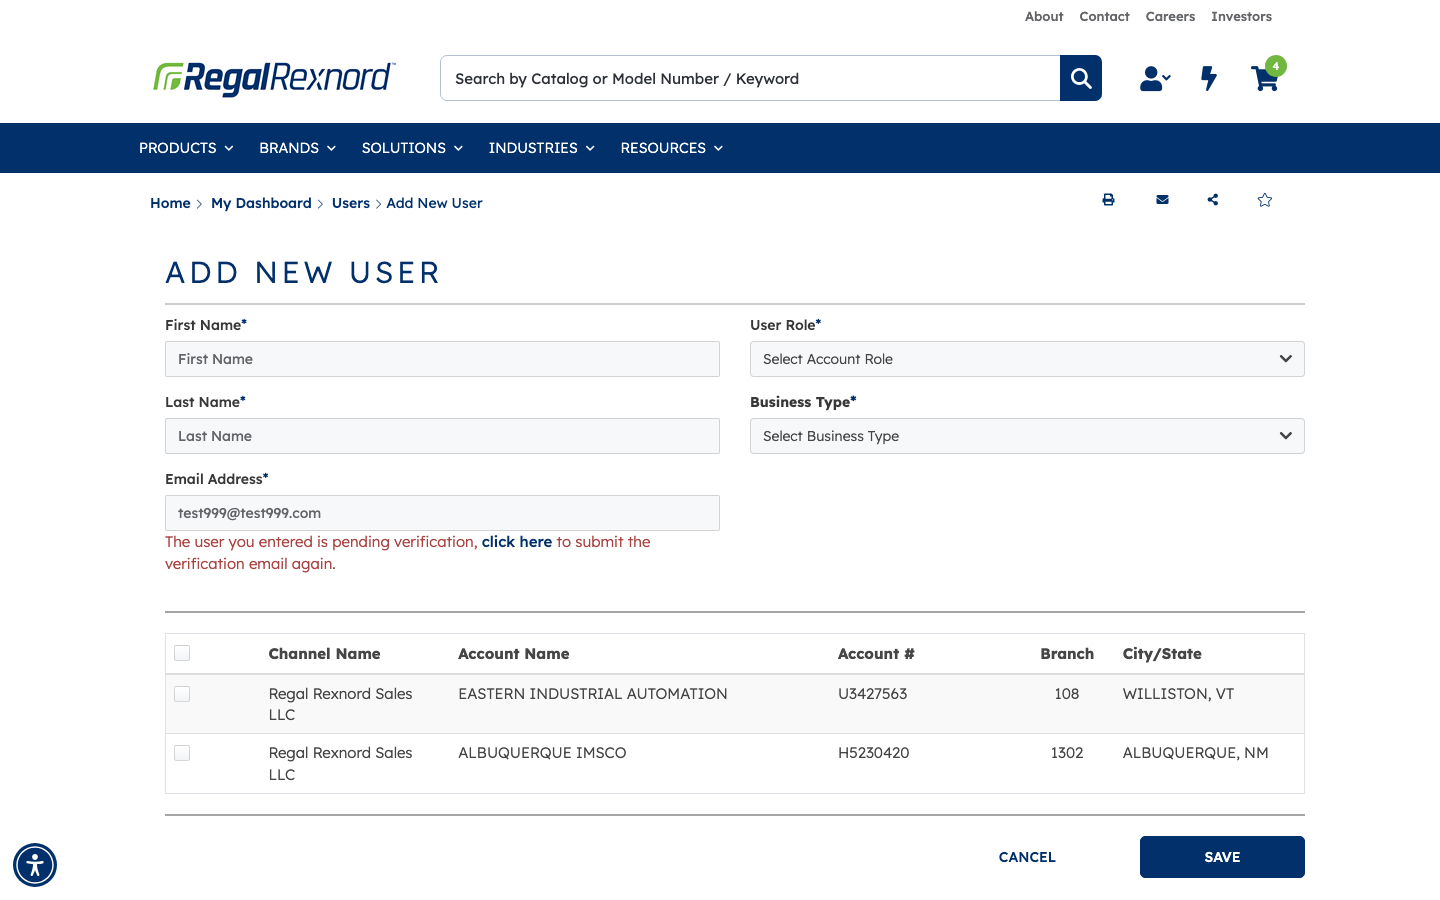Click the favorite star icon
This screenshot has width=1440, height=900.
point(1265,200)
